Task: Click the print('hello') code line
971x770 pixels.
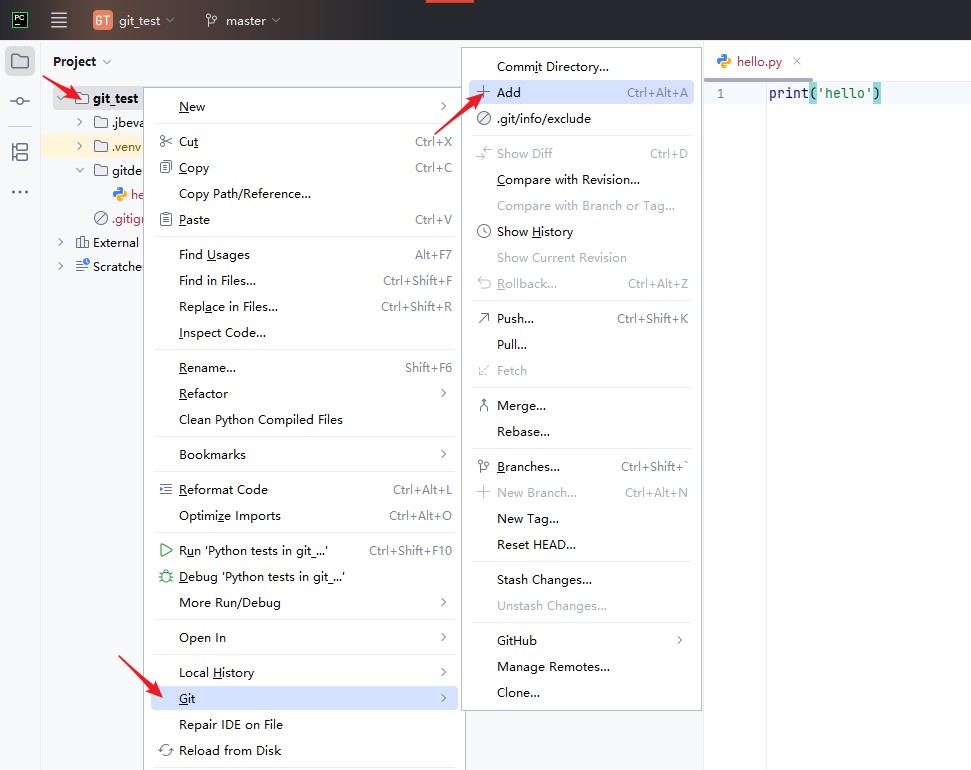Action: tap(824, 93)
